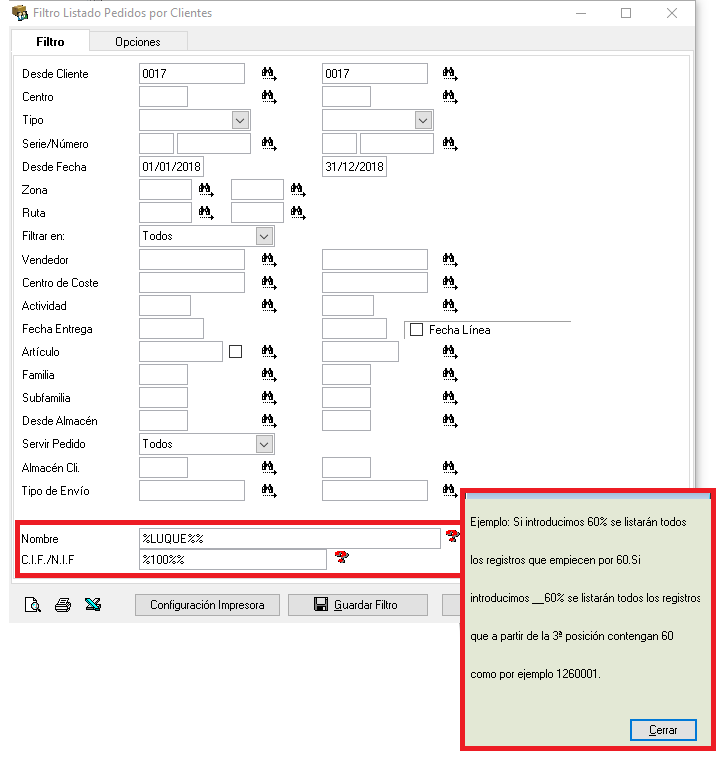Click red question mark help beside C.I.F./N.I.F
Screen dimensions: 723x758
[342, 557]
